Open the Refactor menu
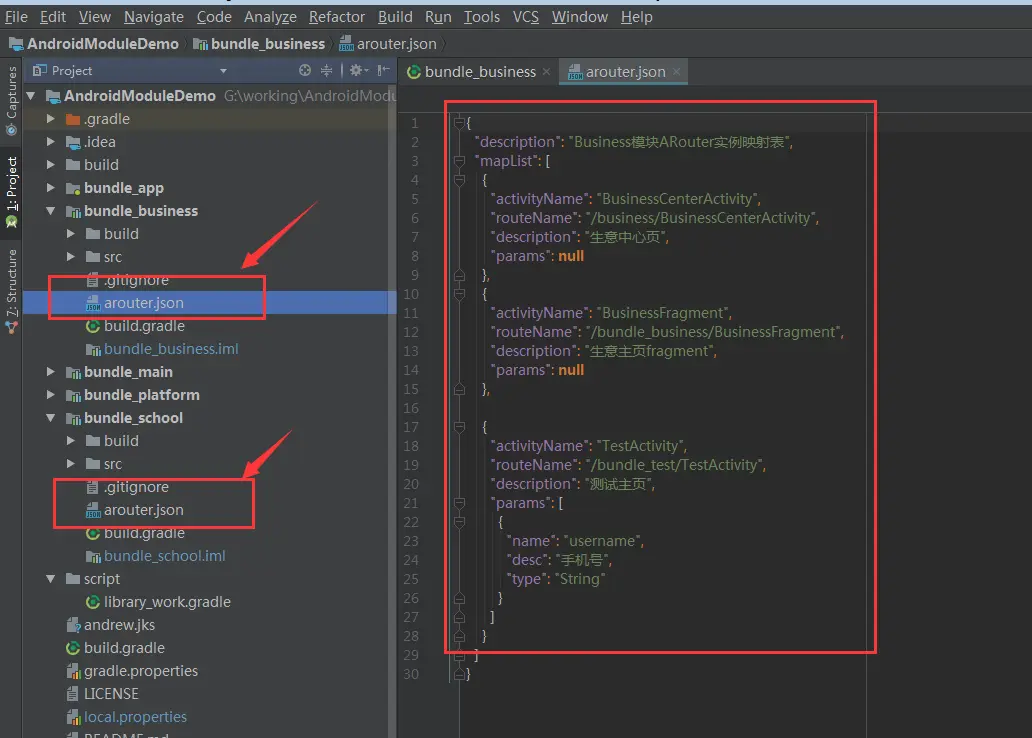 (336, 16)
